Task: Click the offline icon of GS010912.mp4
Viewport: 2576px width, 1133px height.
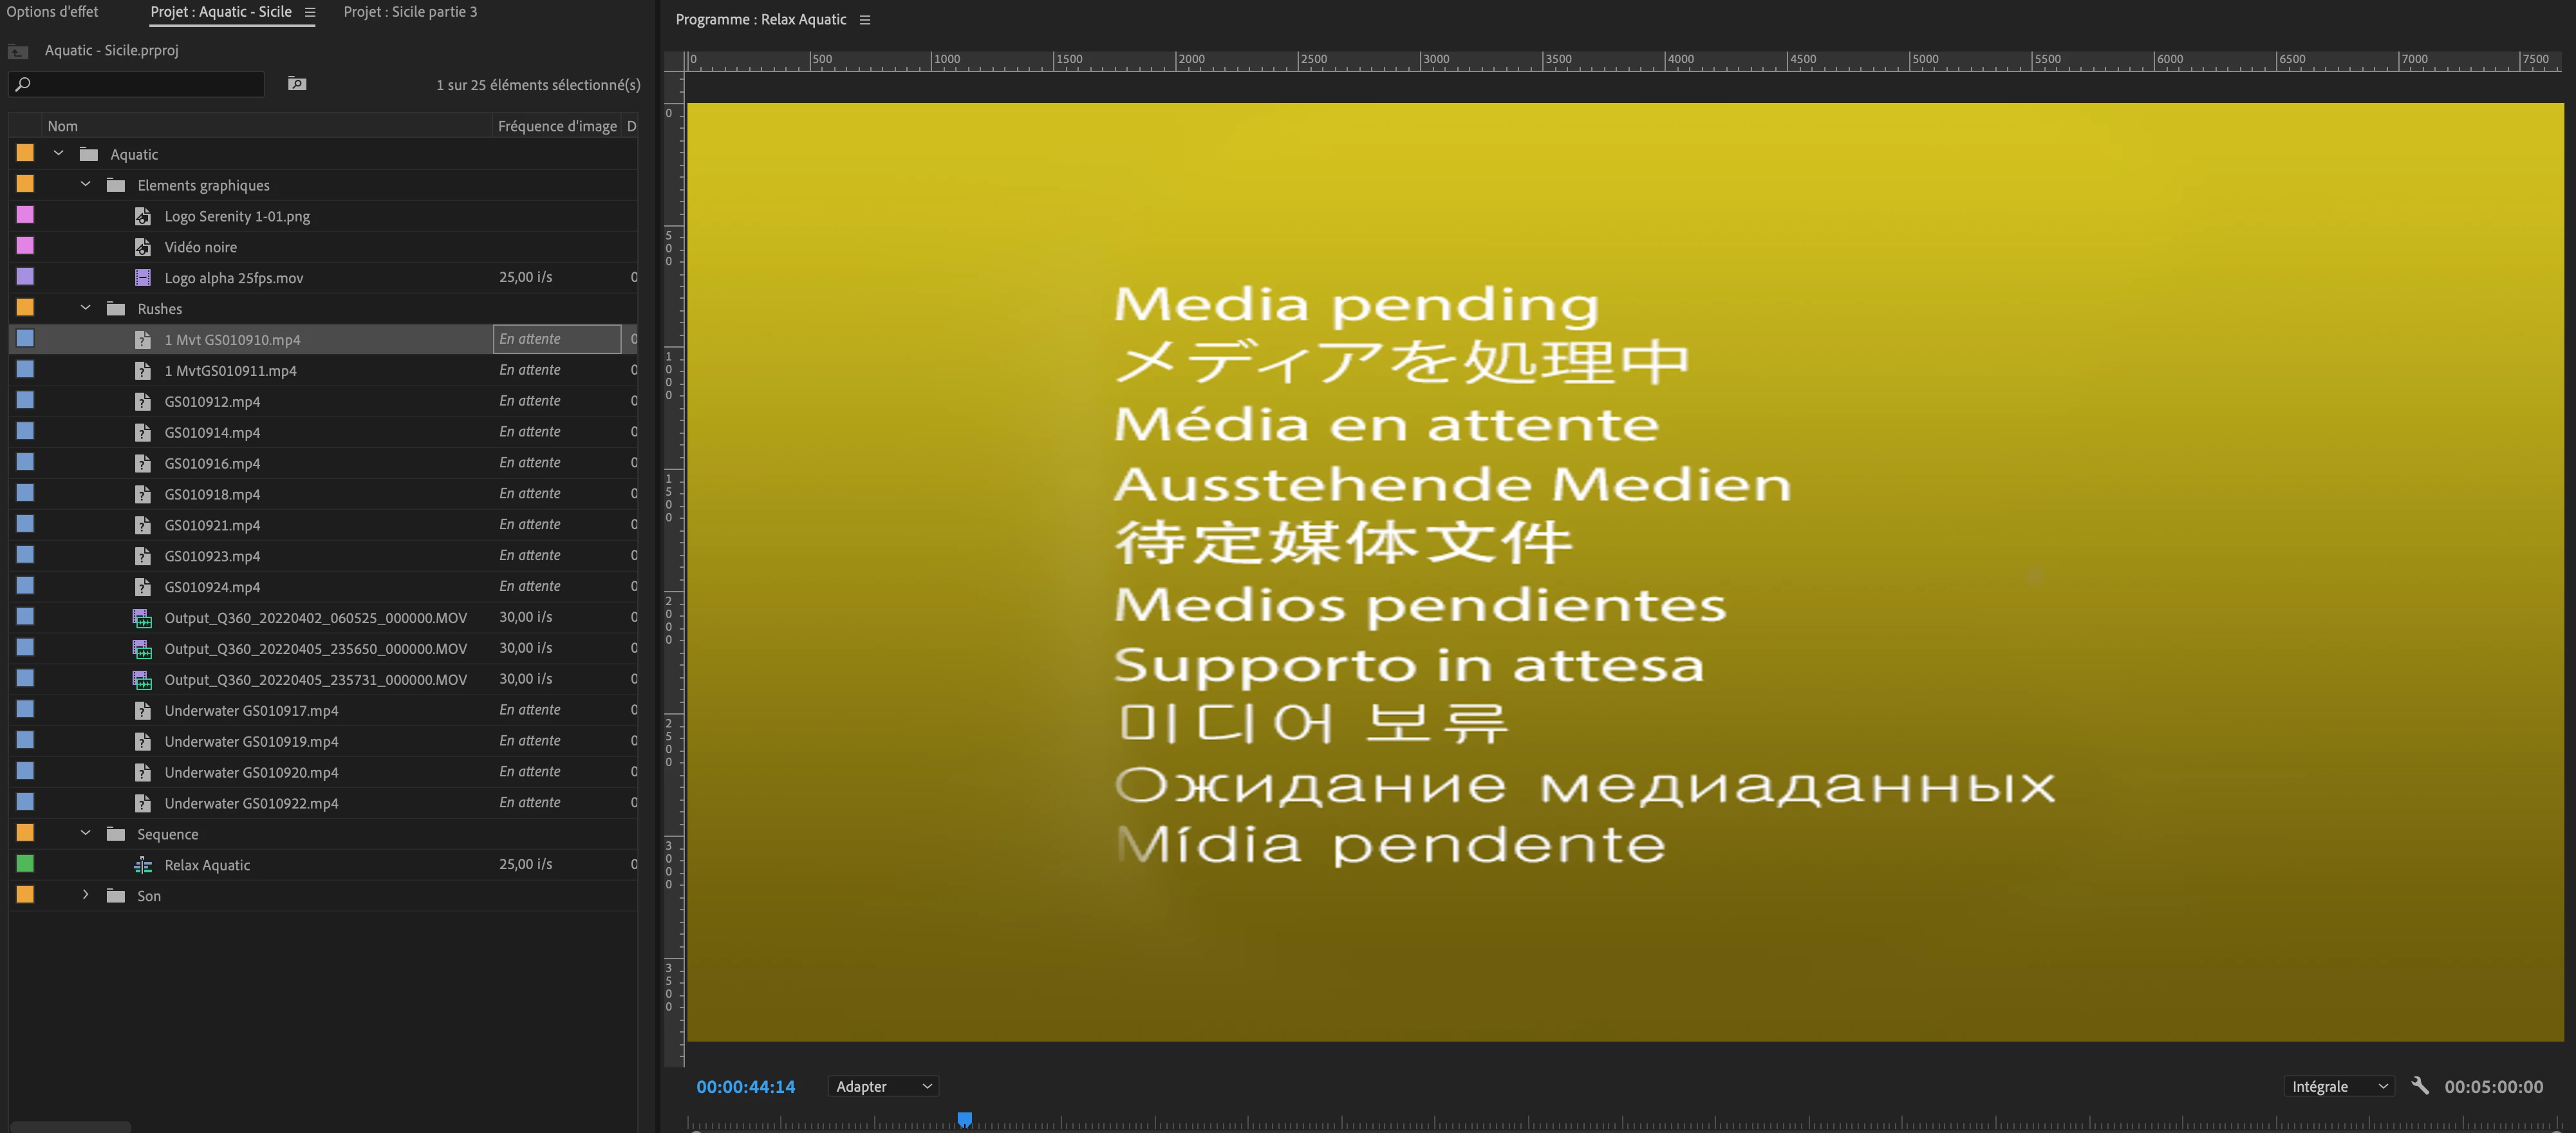Action: tap(143, 402)
